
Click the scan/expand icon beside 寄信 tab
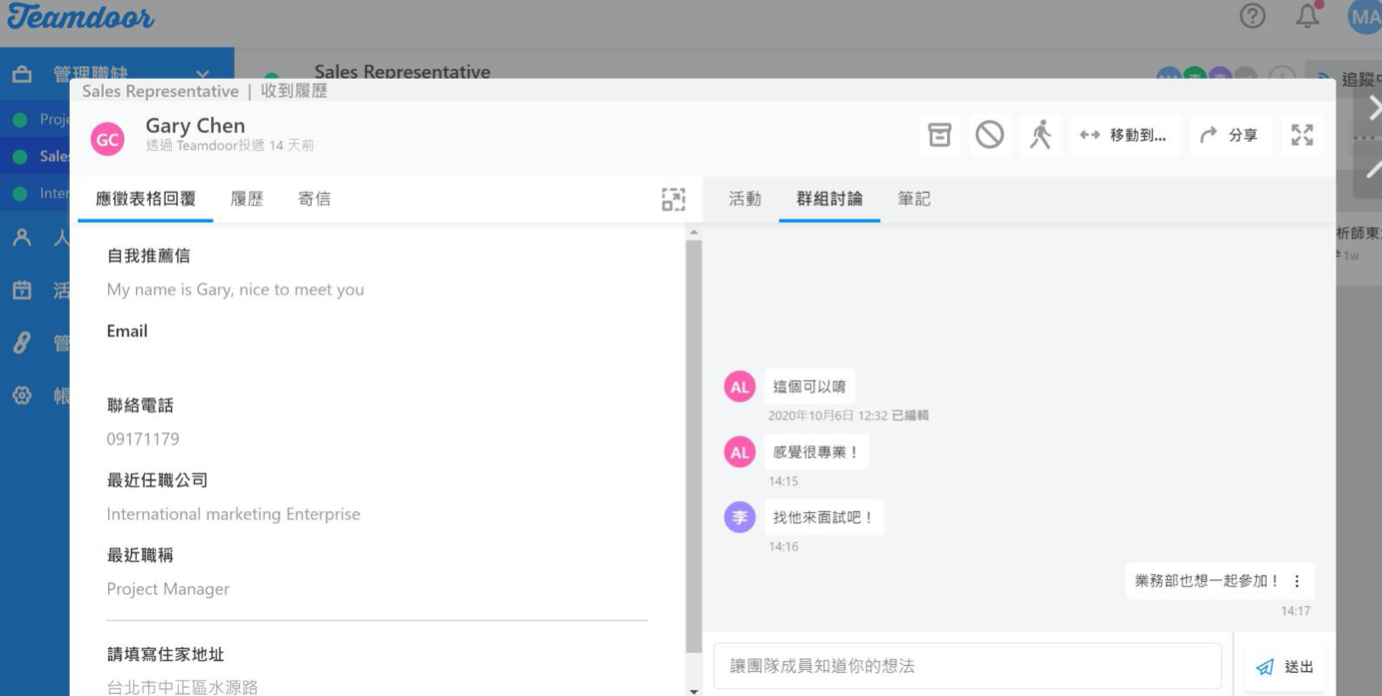click(x=674, y=199)
